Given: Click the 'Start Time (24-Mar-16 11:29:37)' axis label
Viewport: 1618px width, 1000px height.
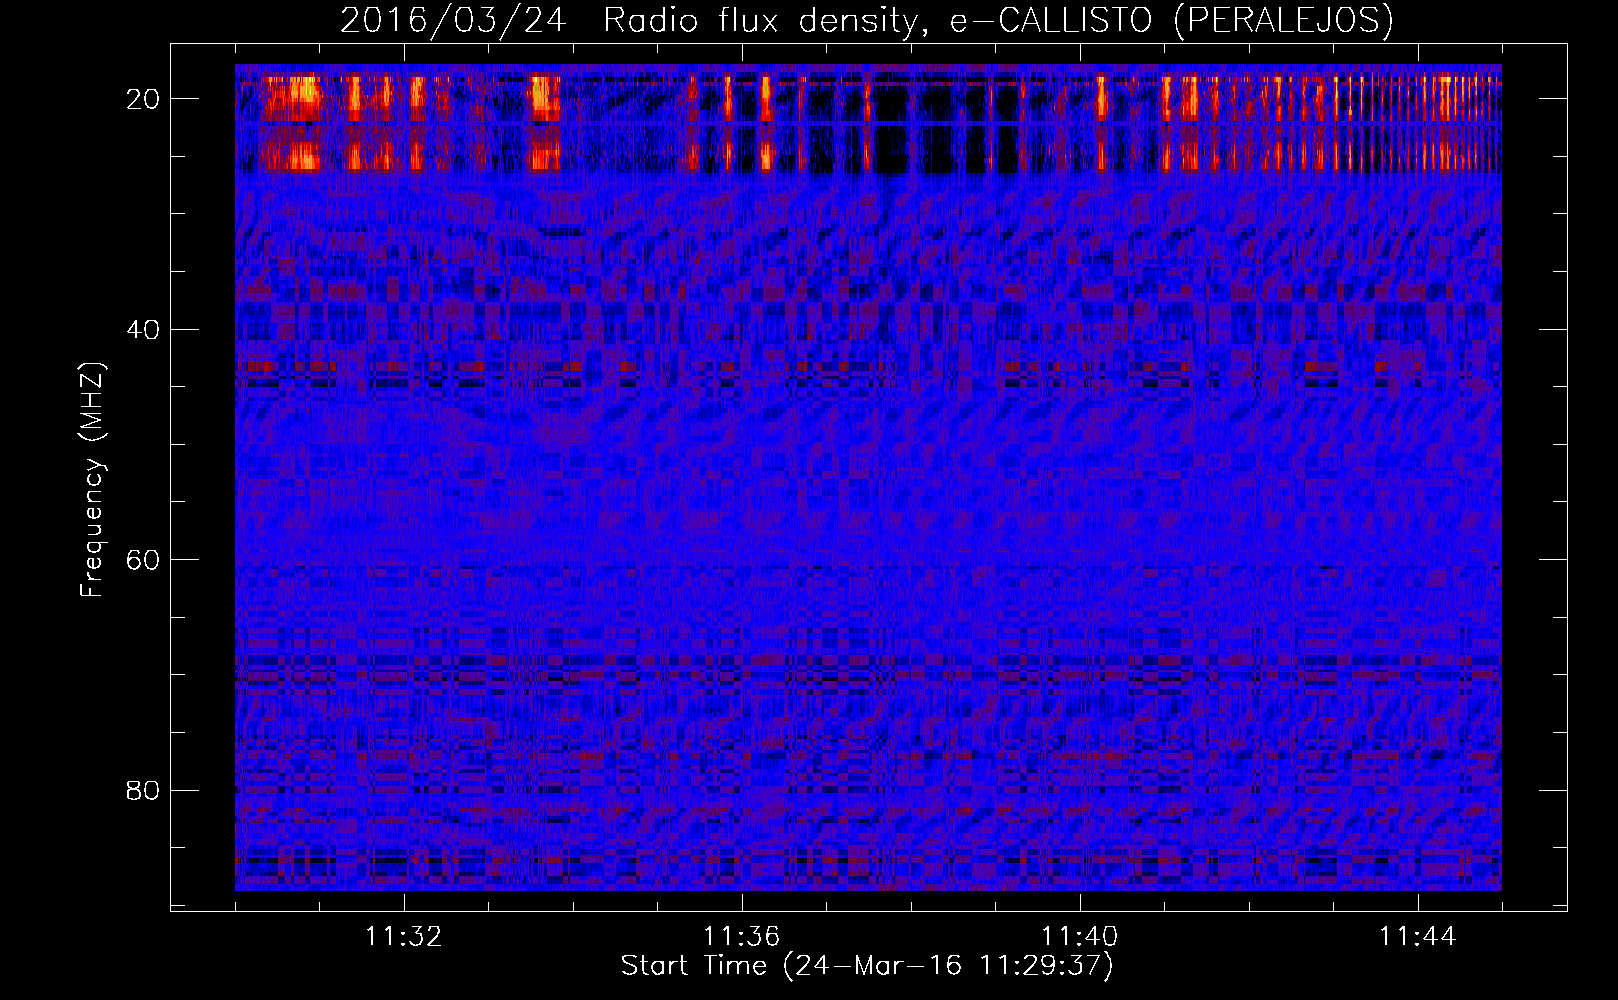Looking at the screenshot, I should click(x=867, y=966).
